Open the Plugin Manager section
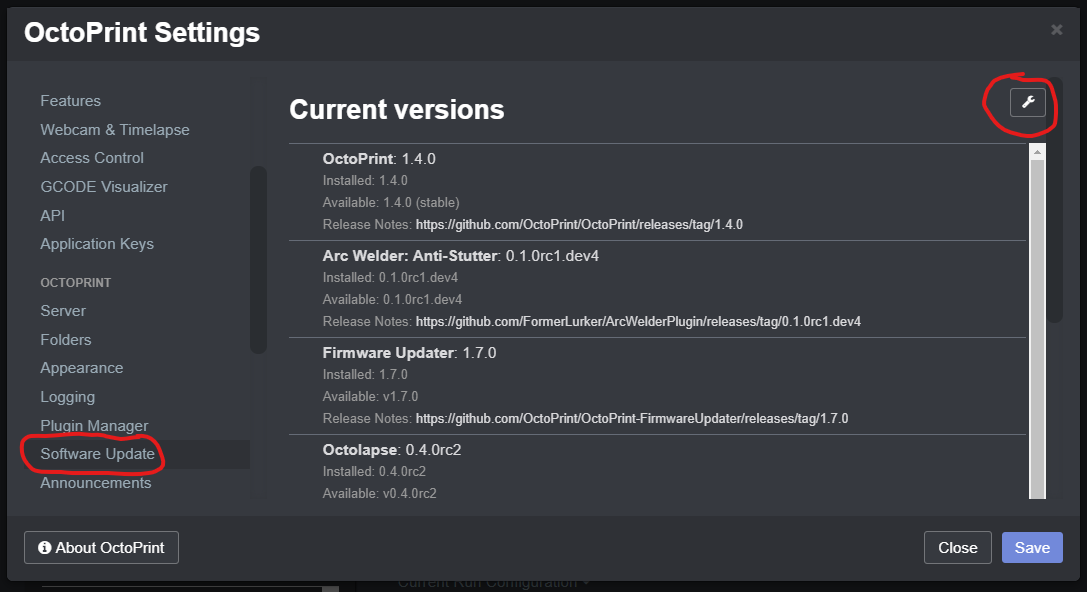1087x592 pixels. (93, 425)
